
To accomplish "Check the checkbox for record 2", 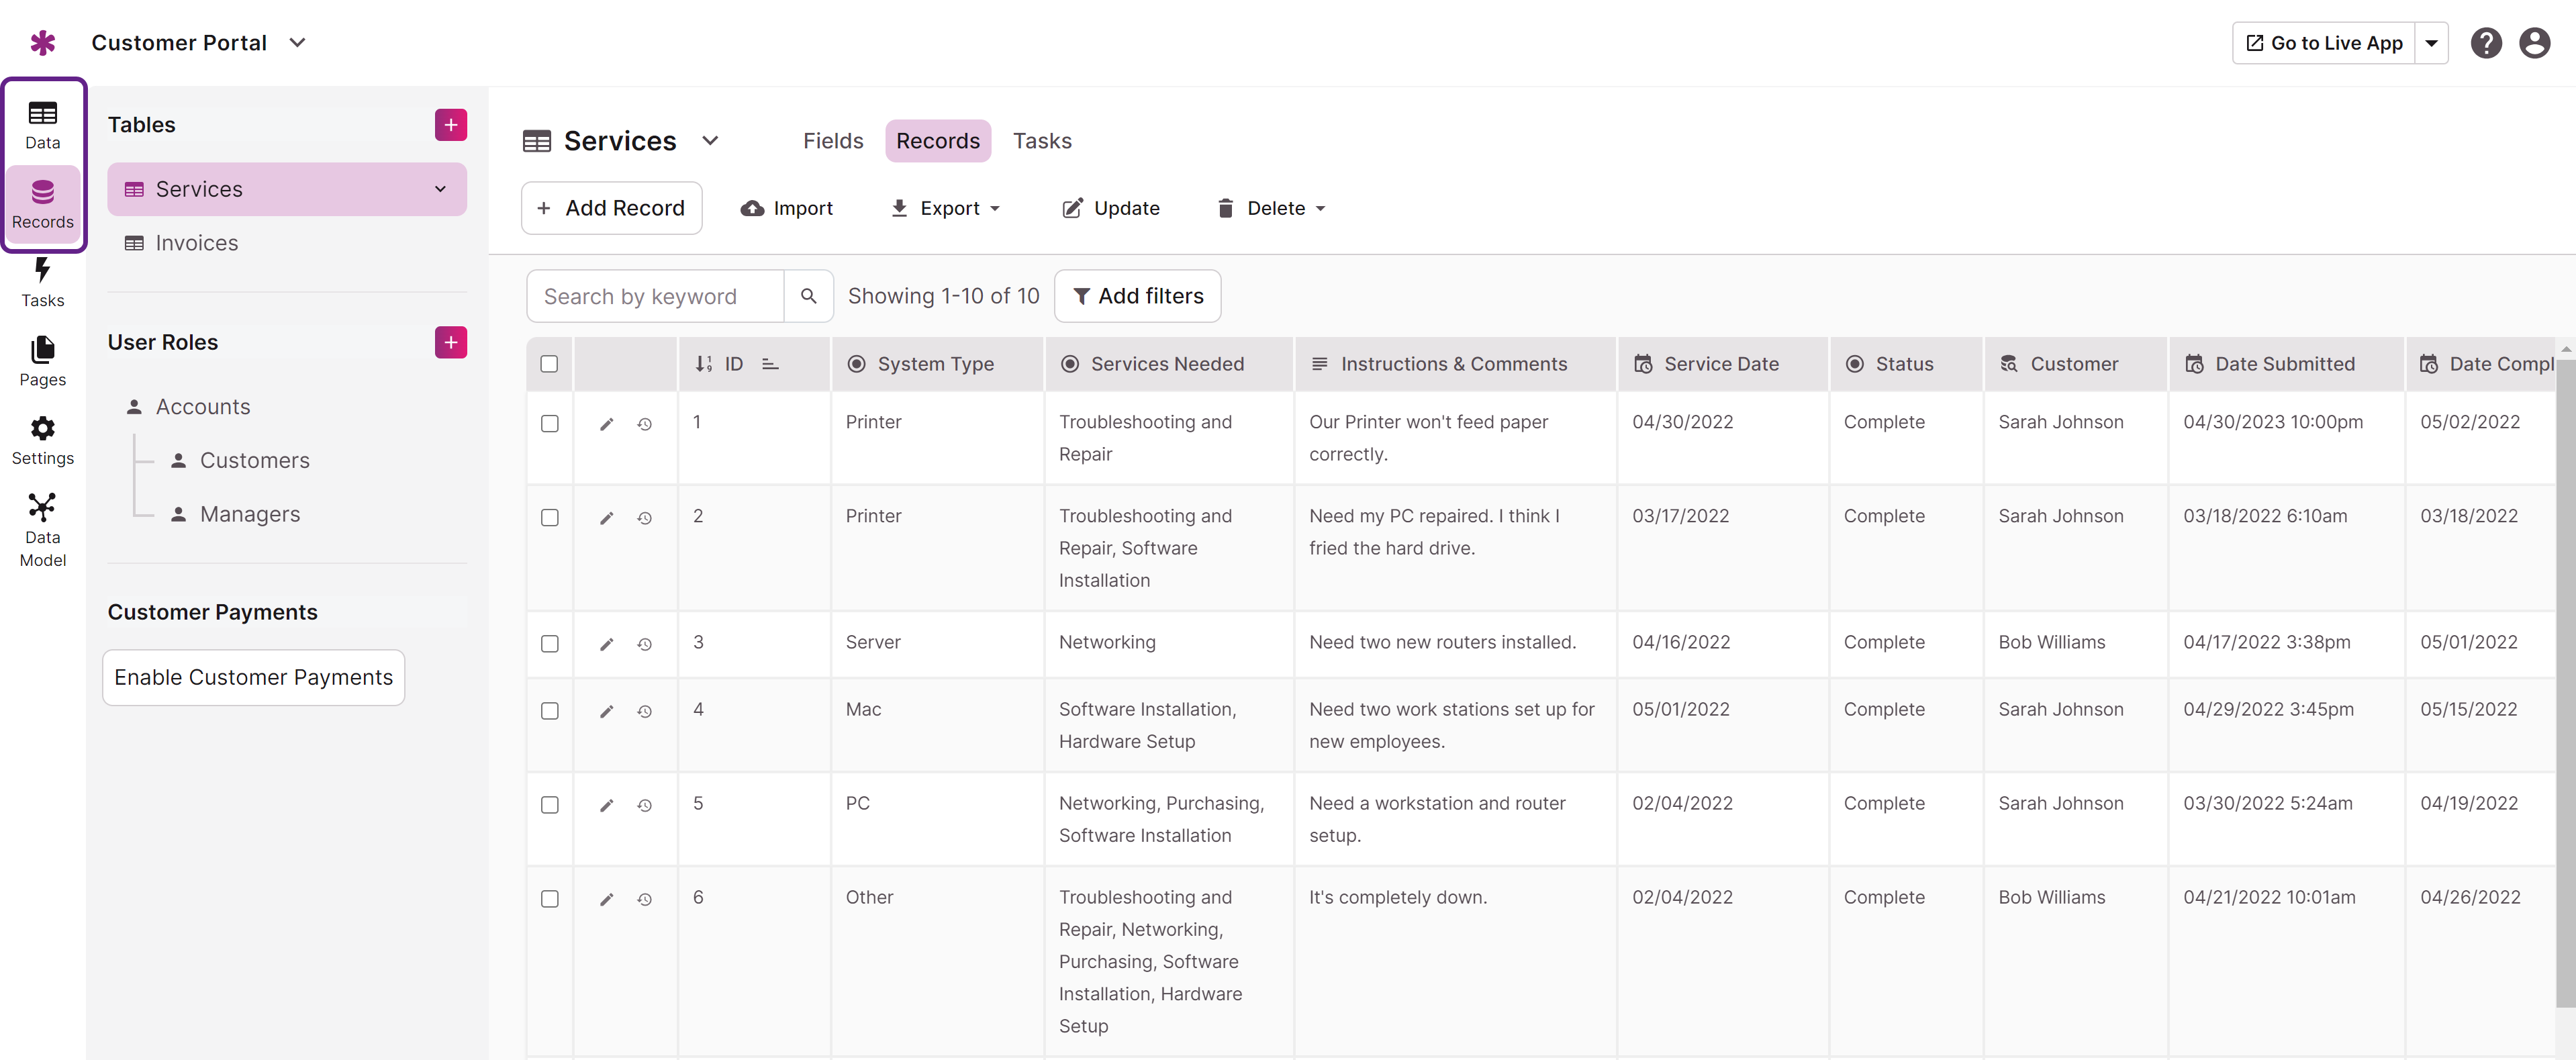I will 549,518.
